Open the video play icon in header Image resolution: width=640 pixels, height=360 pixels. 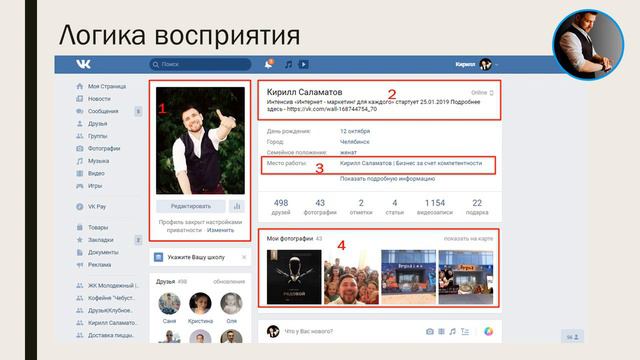[x=303, y=64]
